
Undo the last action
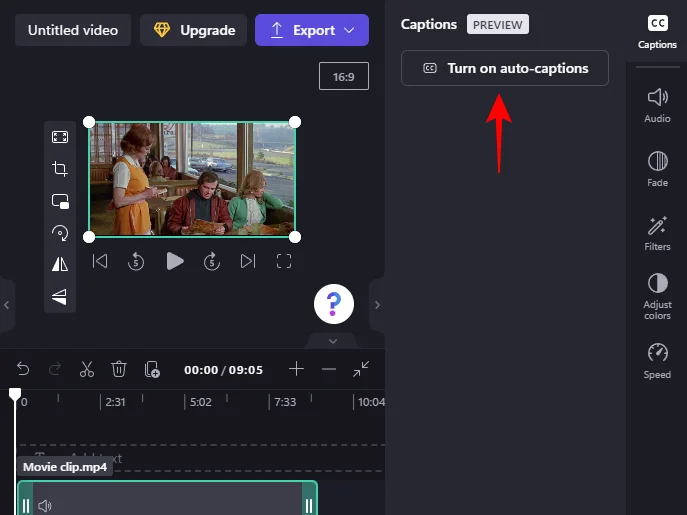23,369
